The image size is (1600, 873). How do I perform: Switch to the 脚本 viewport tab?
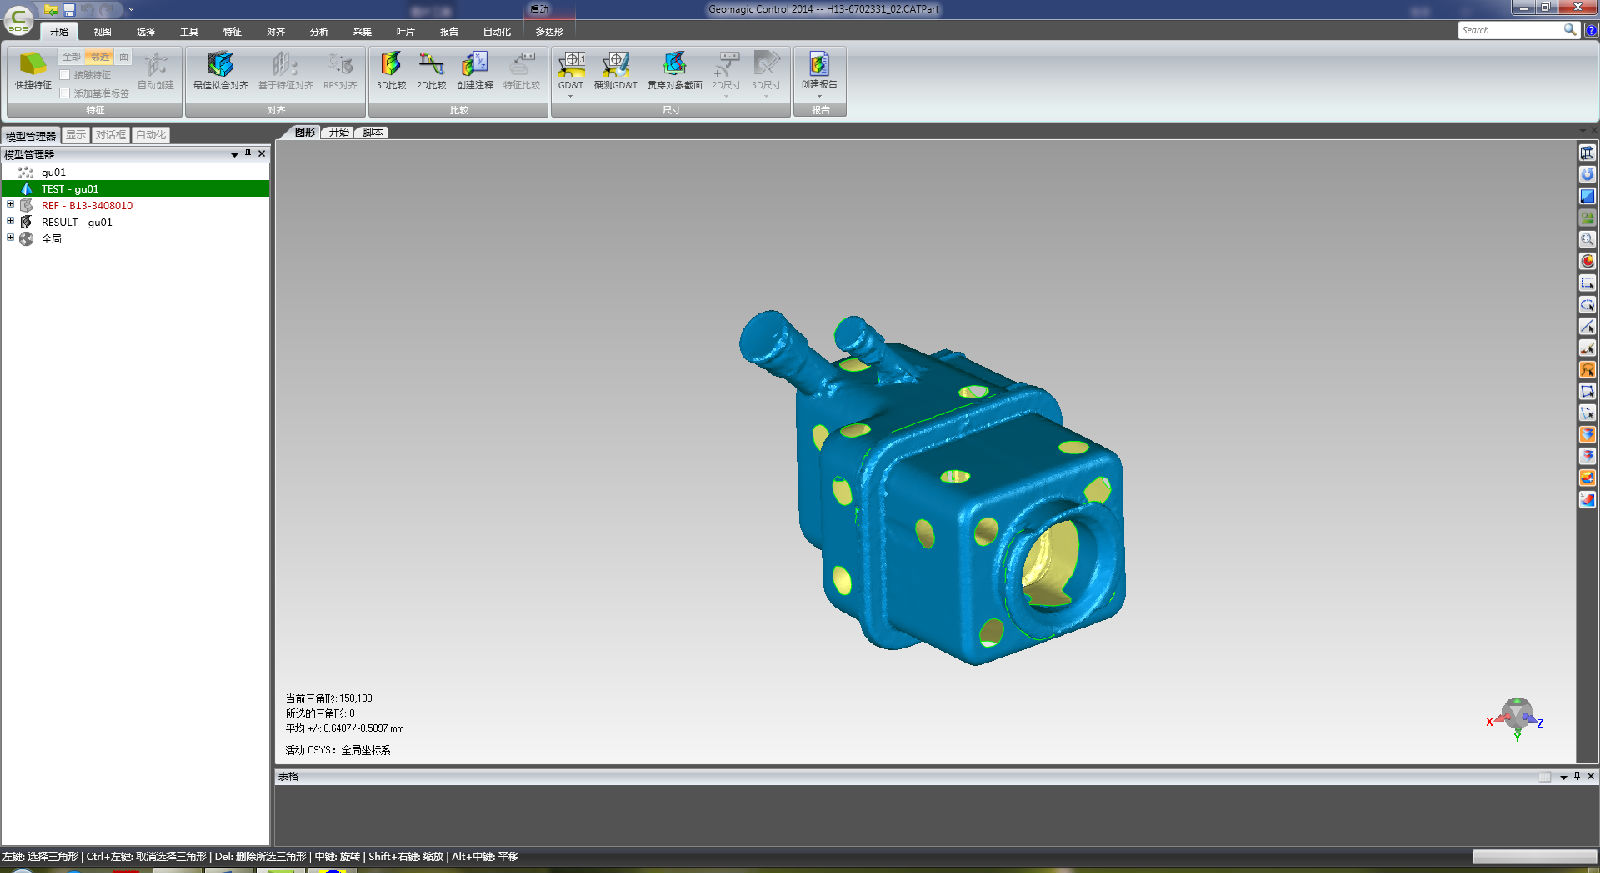(x=372, y=133)
